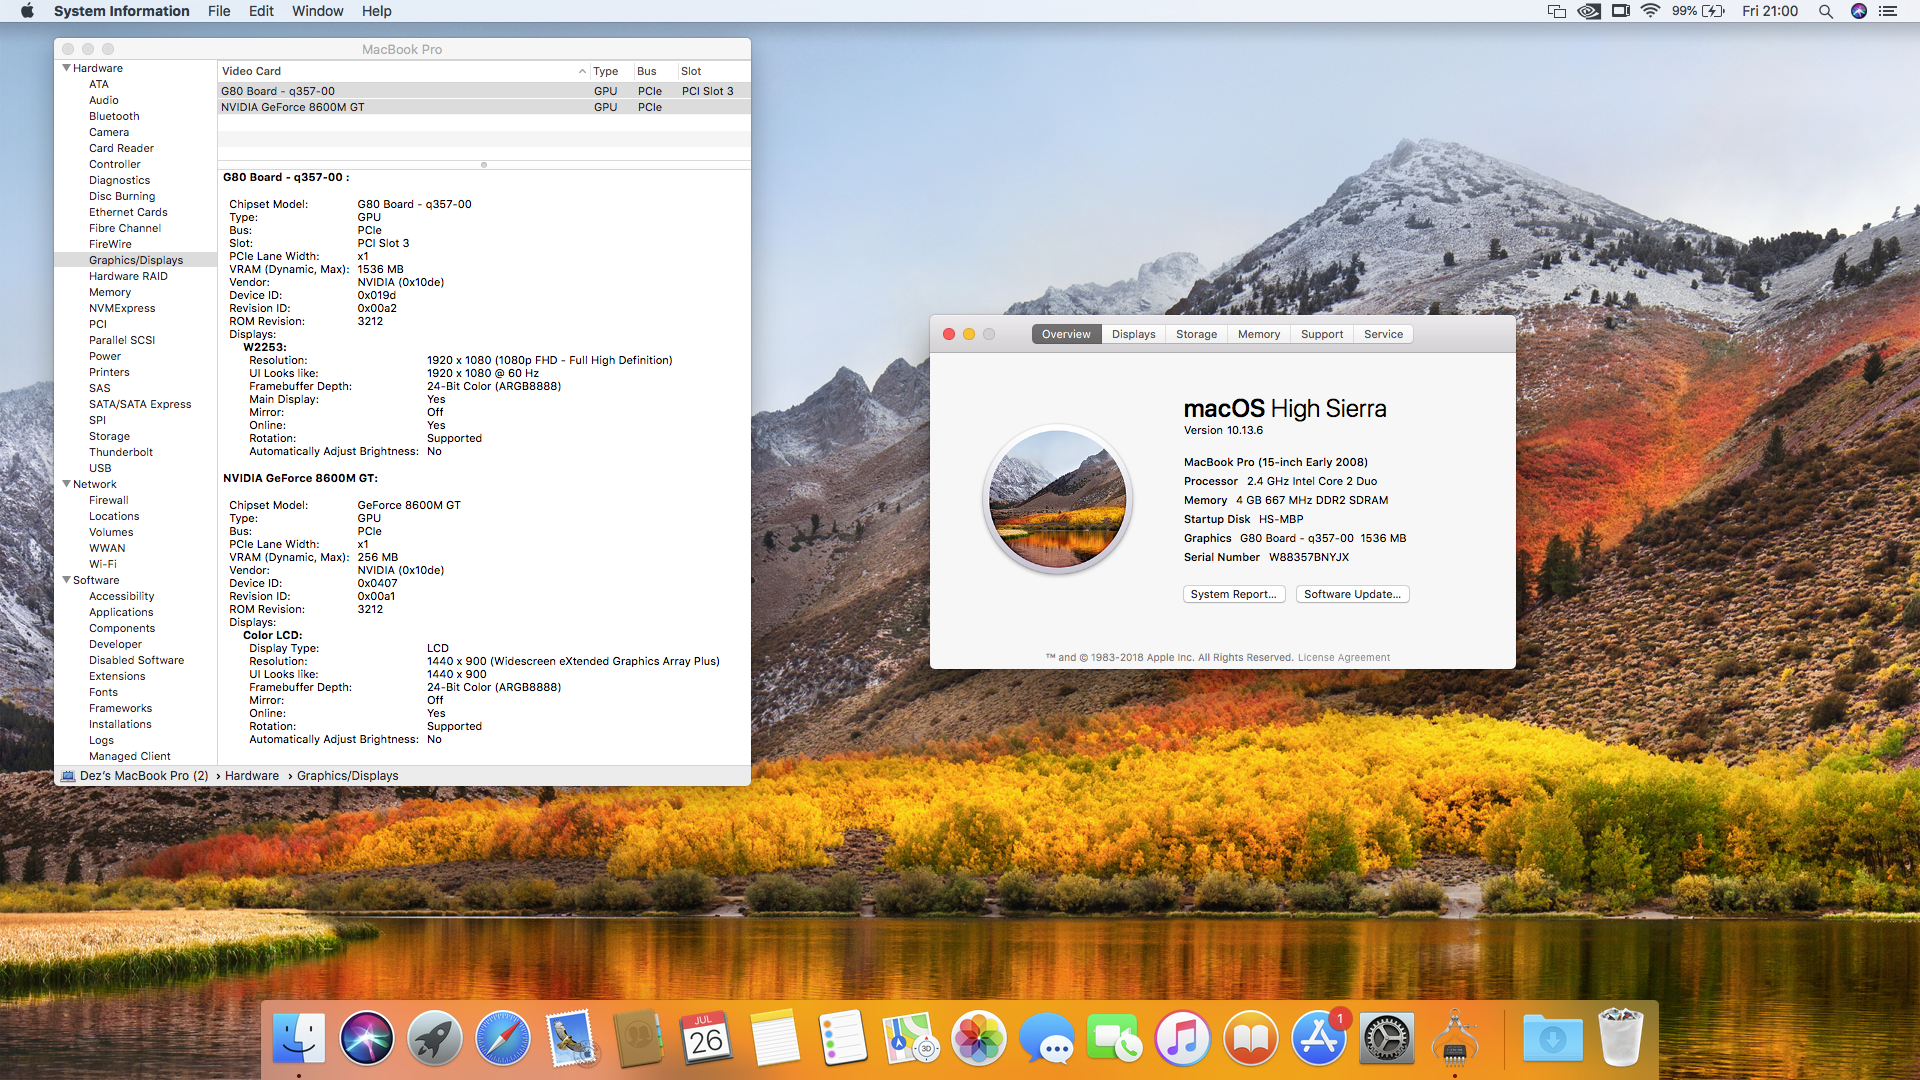1920x1080 pixels.
Task: Switch to the Displays tab
Action: [1133, 334]
